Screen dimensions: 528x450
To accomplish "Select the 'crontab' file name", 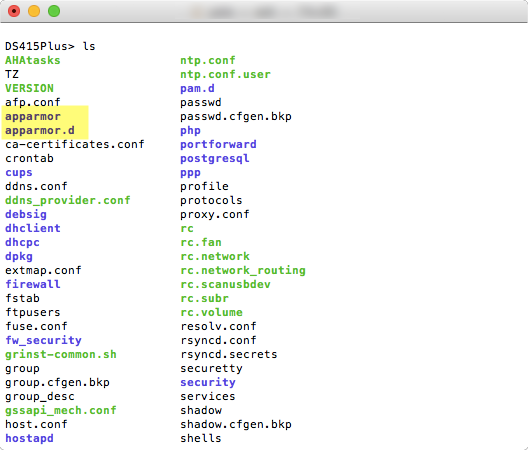I will (29, 158).
